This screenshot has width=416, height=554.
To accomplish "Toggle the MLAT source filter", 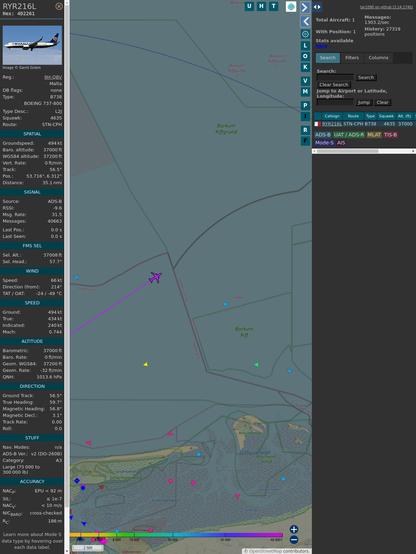I will (x=374, y=135).
